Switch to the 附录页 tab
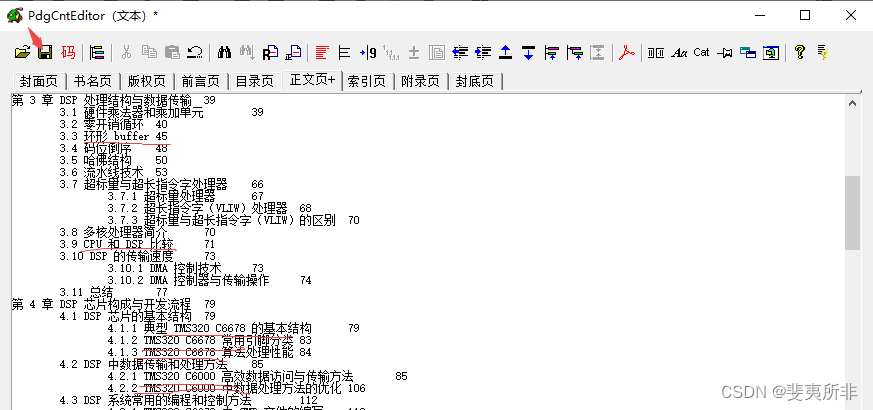Viewport: 873px width, 410px height. (x=420, y=81)
